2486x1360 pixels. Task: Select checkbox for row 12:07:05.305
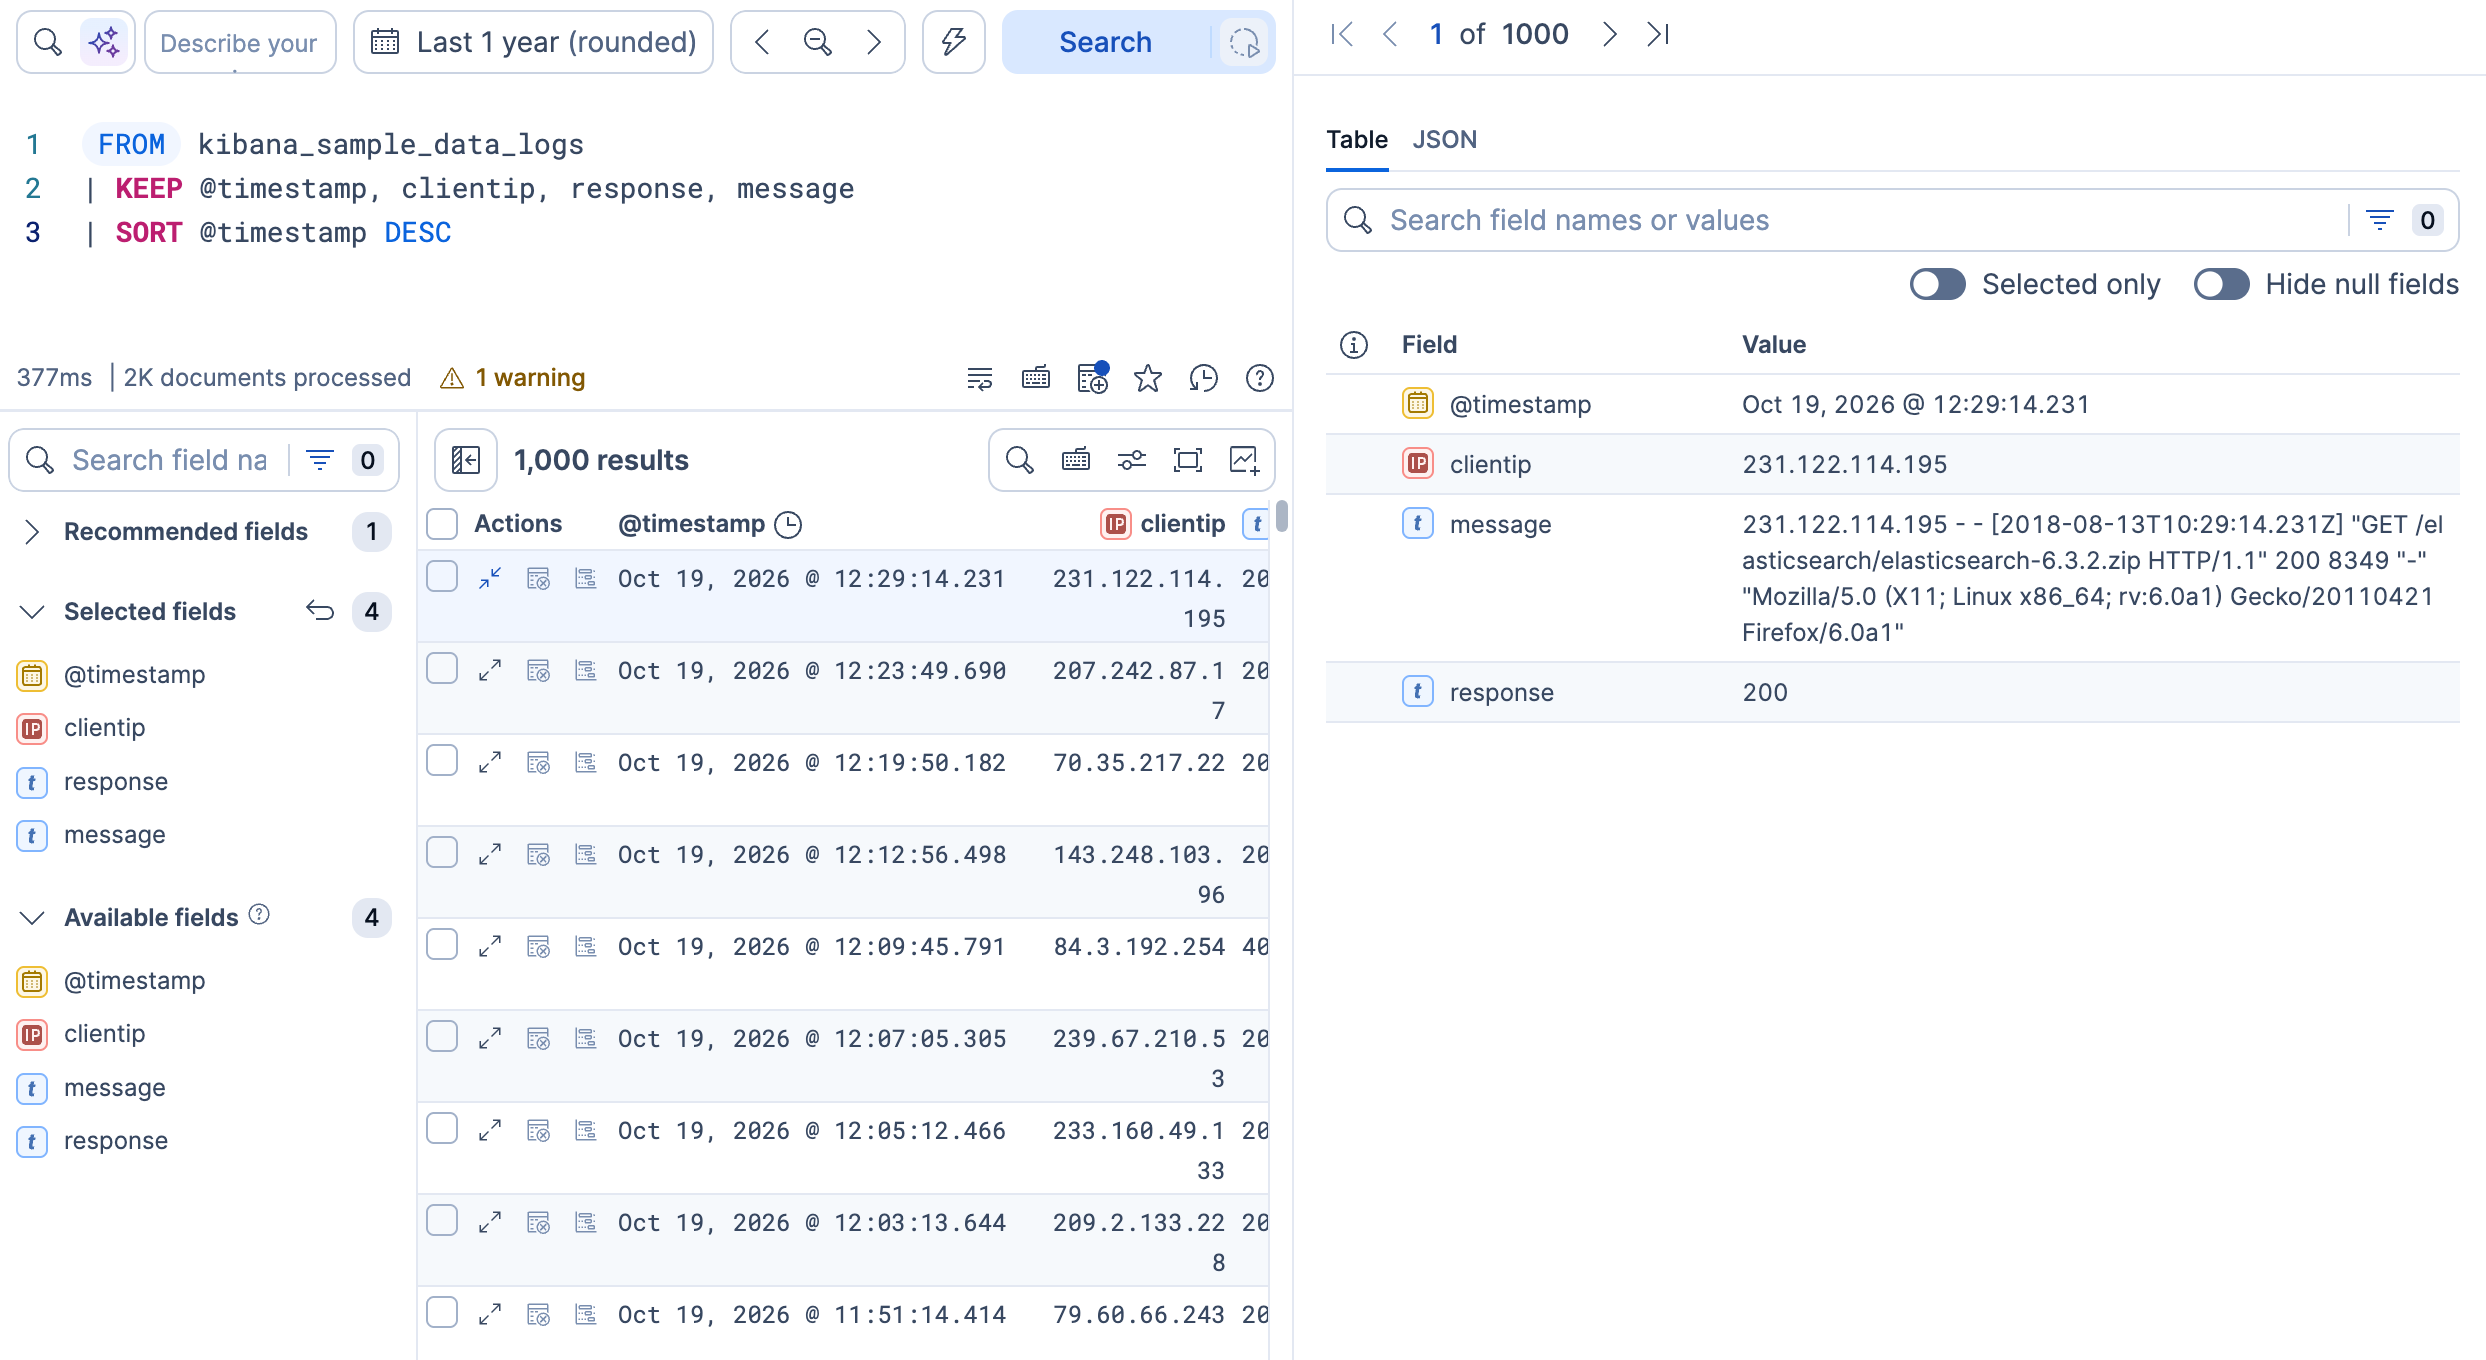tap(442, 1037)
